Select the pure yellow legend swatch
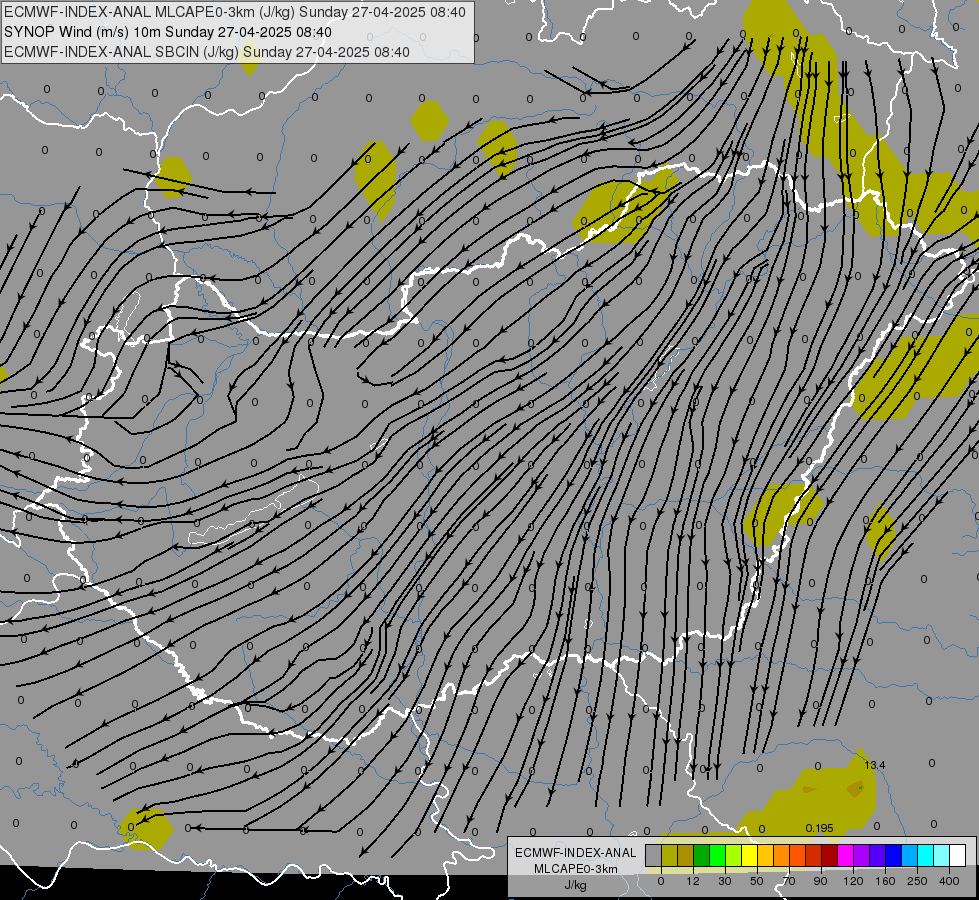Viewport: 979px width, 900px height. click(x=750, y=855)
